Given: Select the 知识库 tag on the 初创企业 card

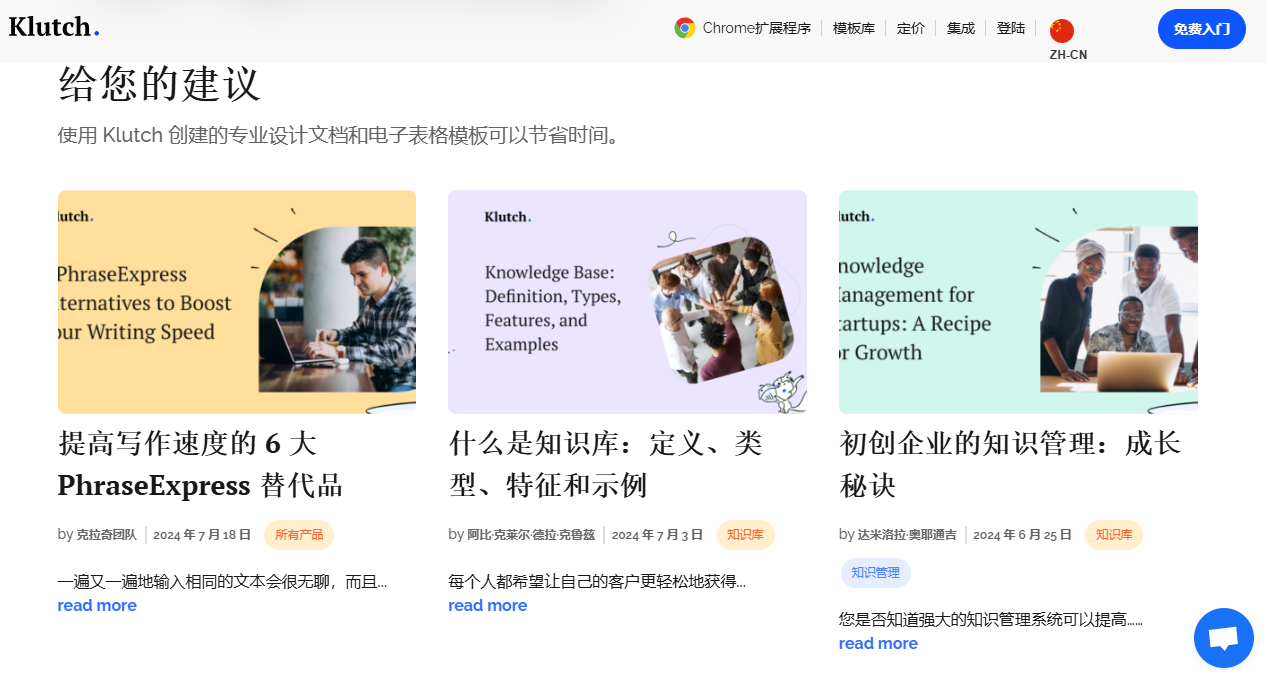Looking at the screenshot, I should point(1114,535).
